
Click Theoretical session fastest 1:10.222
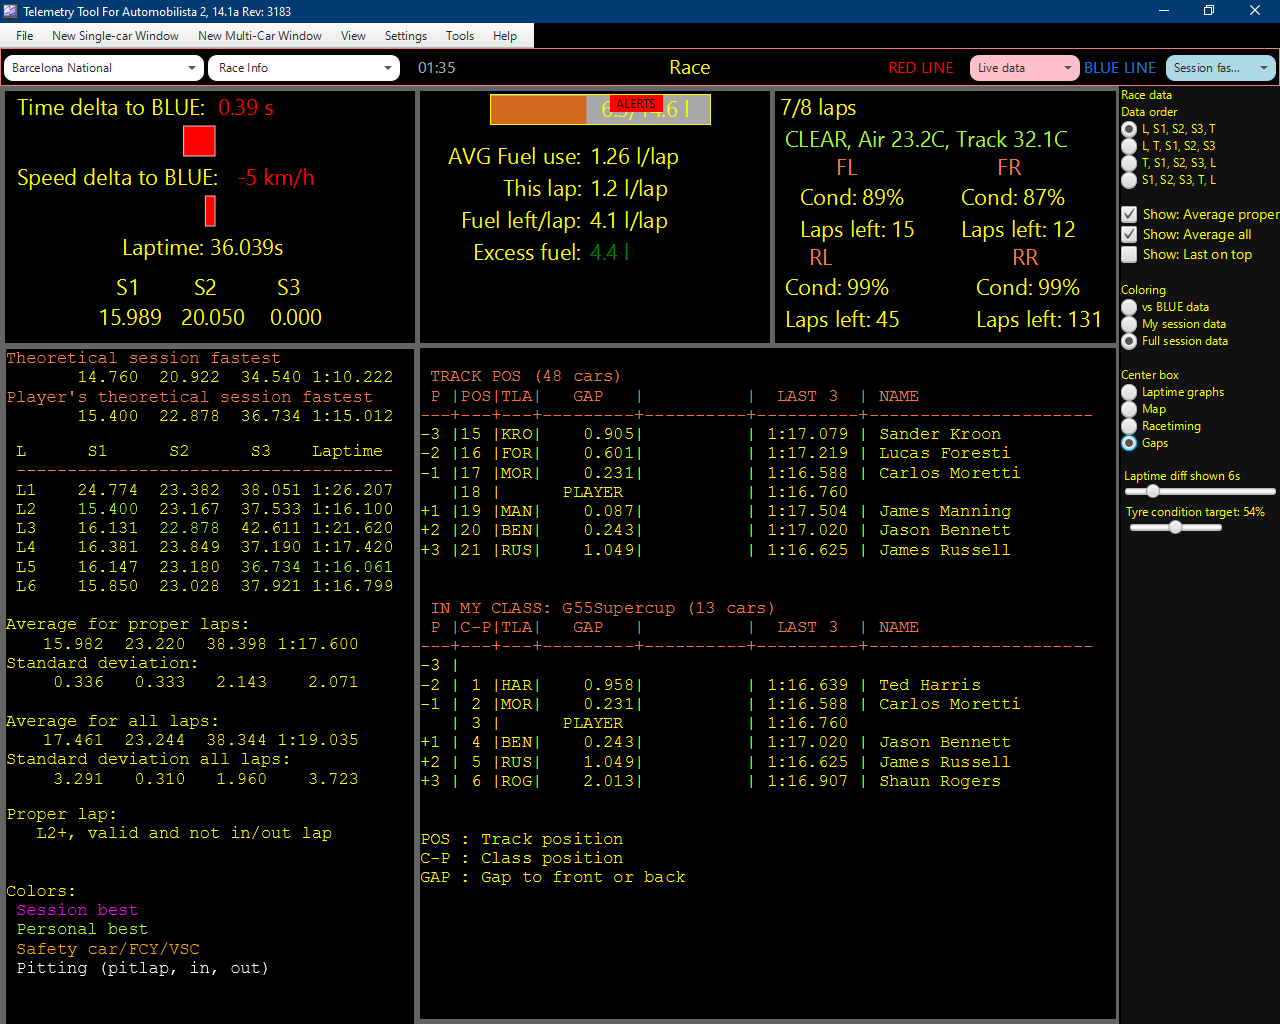pyautogui.click(x=352, y=377)
